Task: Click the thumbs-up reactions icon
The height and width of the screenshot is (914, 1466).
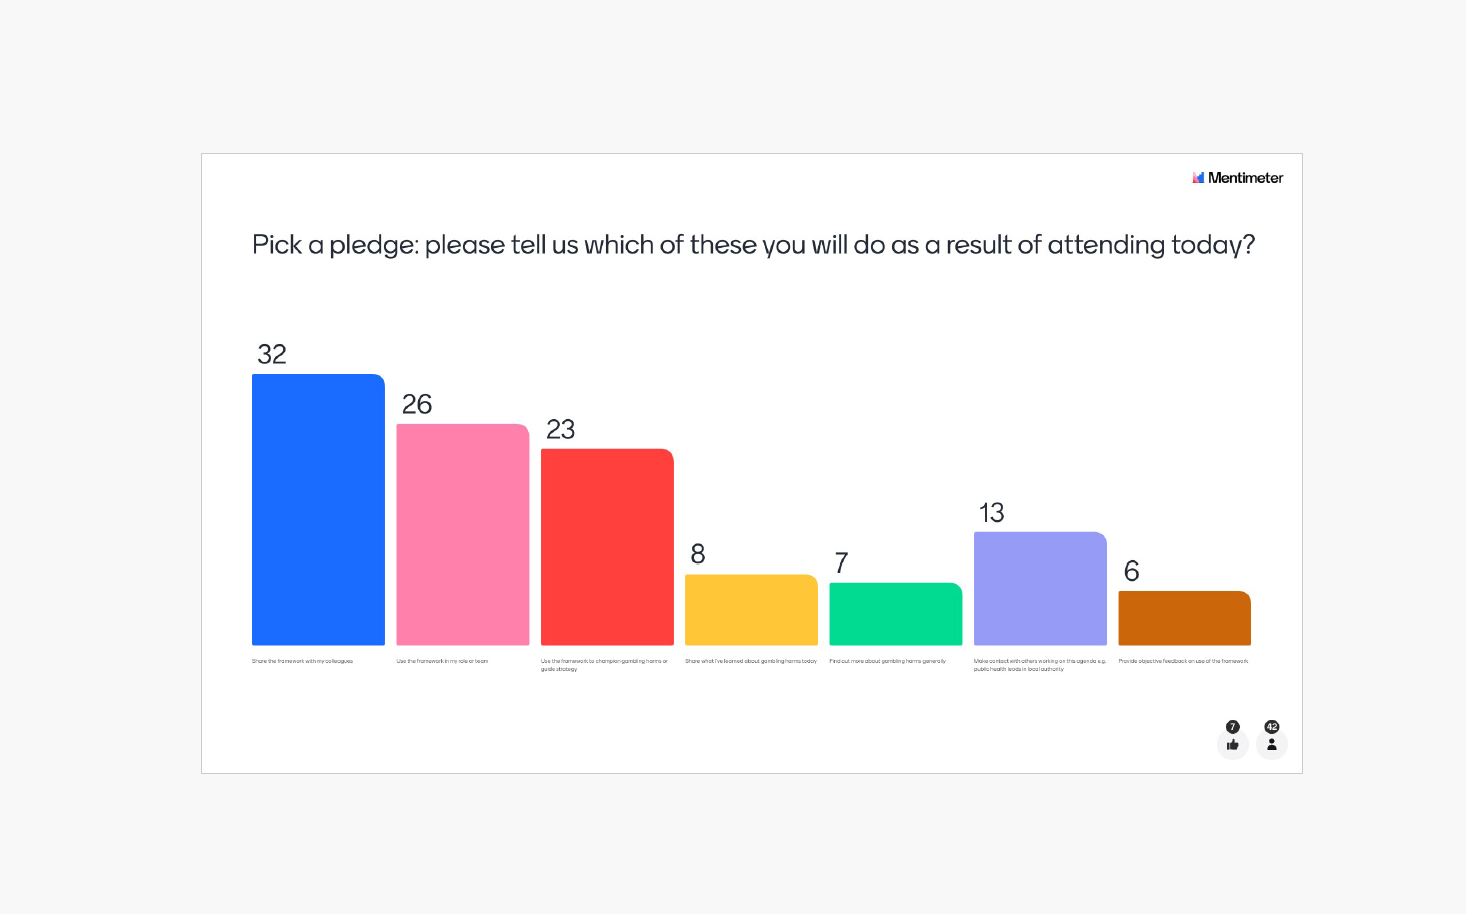Action: [x=1232, y=744]
